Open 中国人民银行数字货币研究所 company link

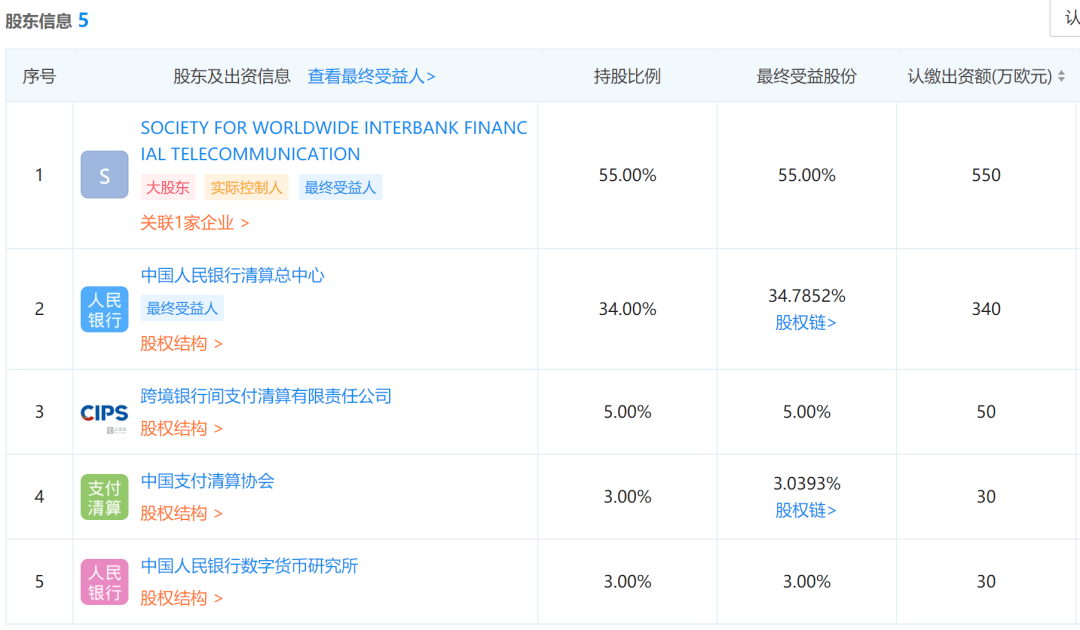coord(249,566)
